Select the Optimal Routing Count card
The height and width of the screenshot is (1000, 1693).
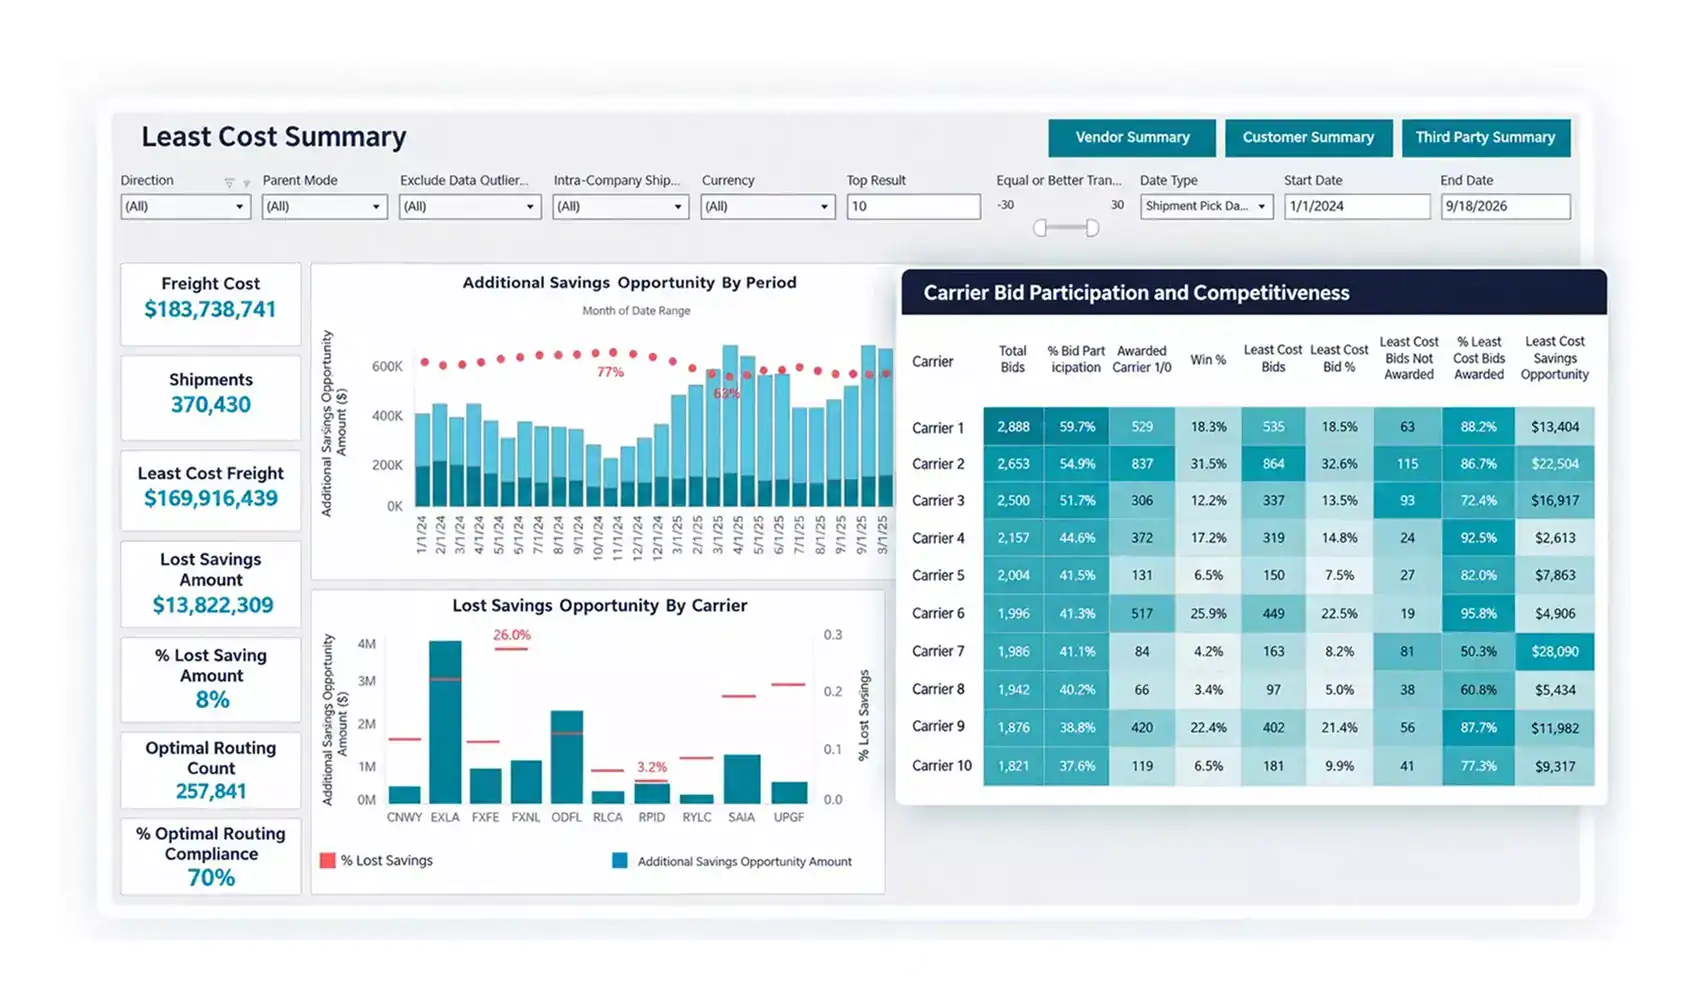211,770
